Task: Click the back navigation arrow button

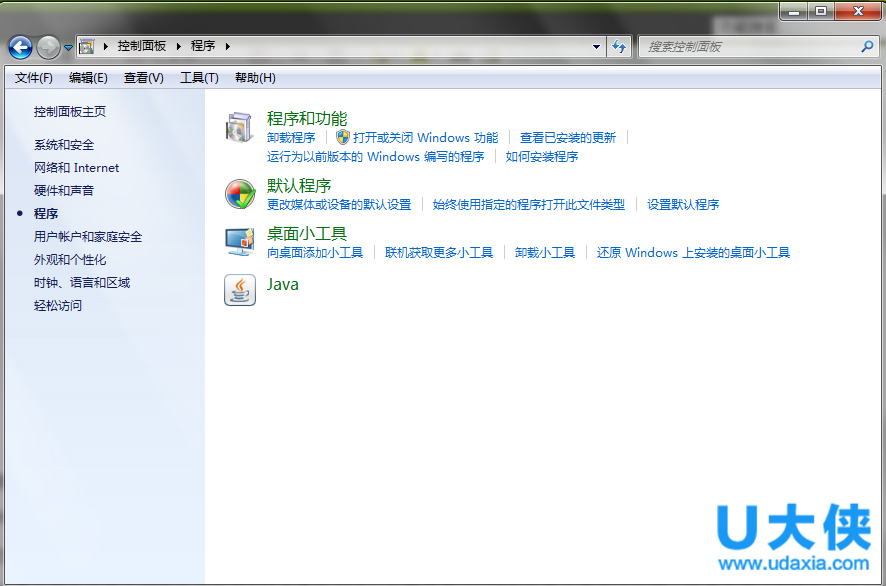Action: click(x=20, y=47)
